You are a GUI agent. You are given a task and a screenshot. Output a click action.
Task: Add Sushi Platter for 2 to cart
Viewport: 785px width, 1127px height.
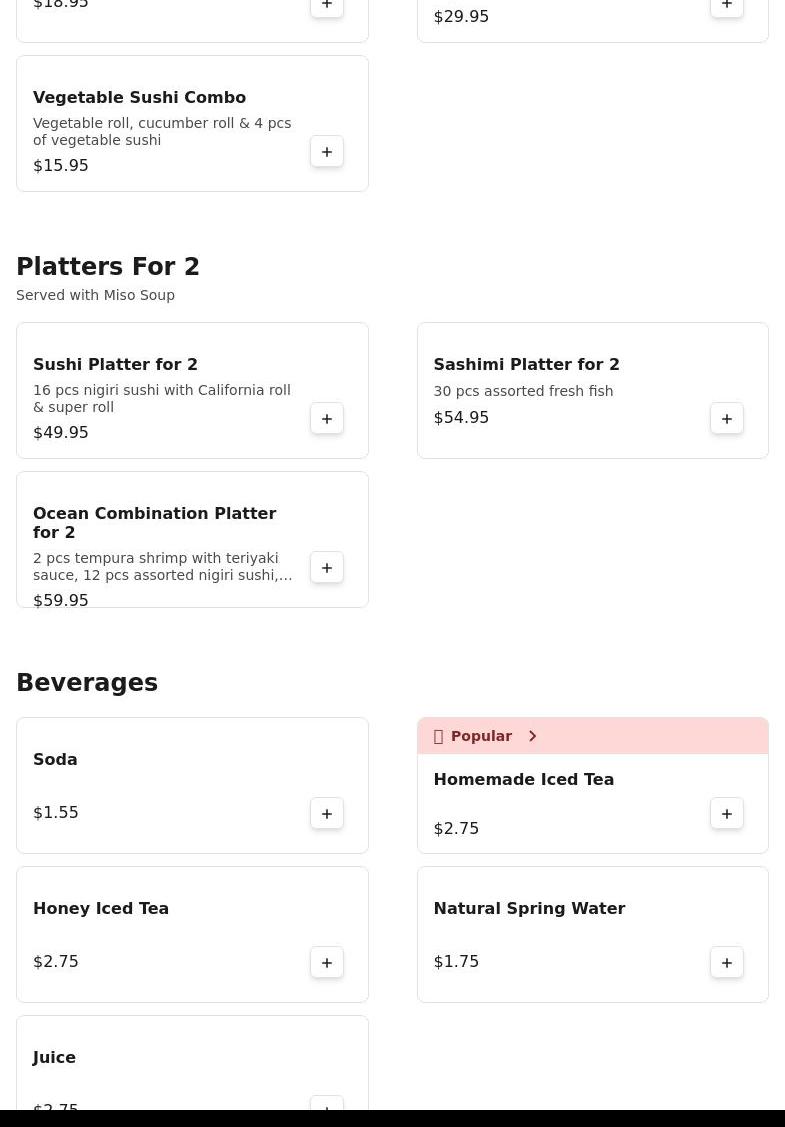[327, 419]
